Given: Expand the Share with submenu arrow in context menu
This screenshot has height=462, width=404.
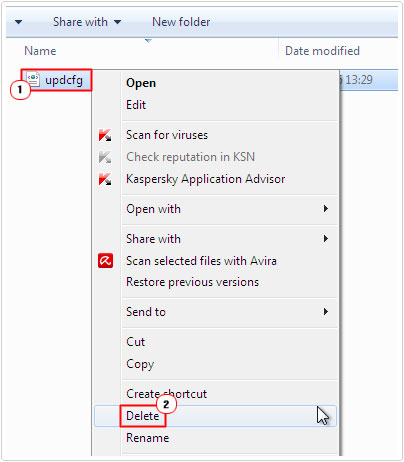Looking at the screenshot, I should tap(326, 239).
